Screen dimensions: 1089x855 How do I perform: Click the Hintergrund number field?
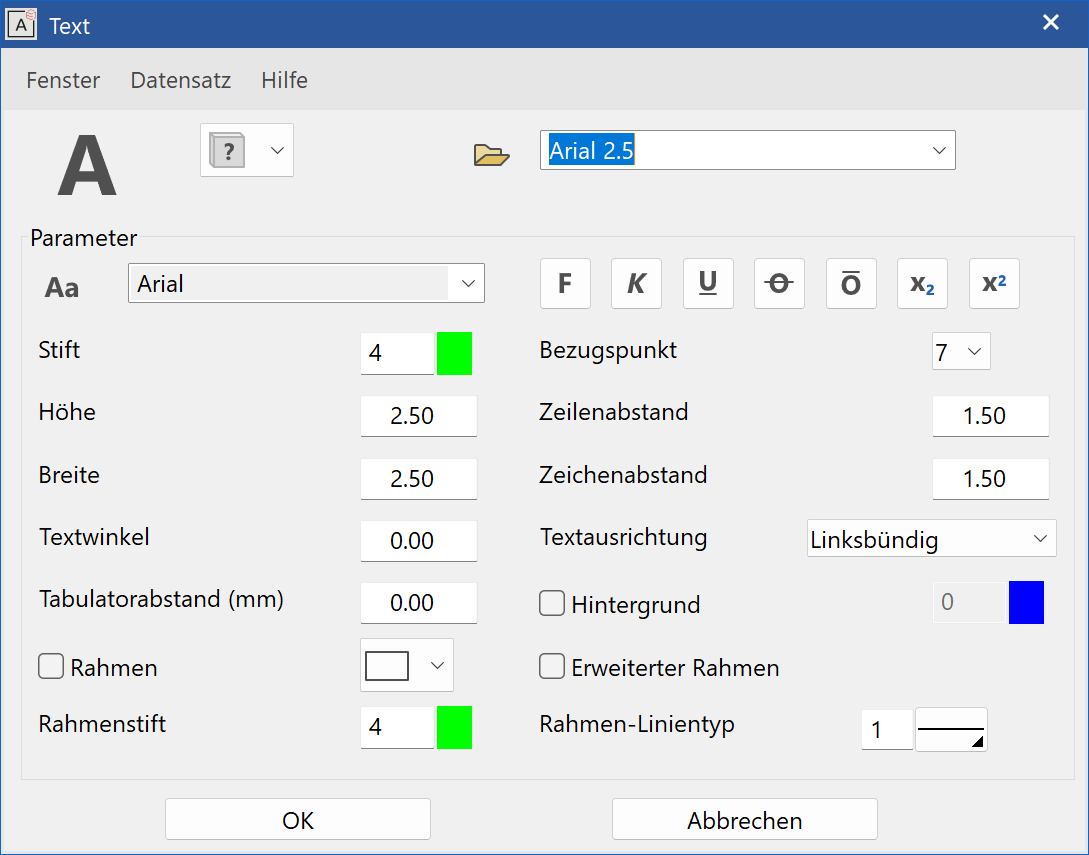970,602
